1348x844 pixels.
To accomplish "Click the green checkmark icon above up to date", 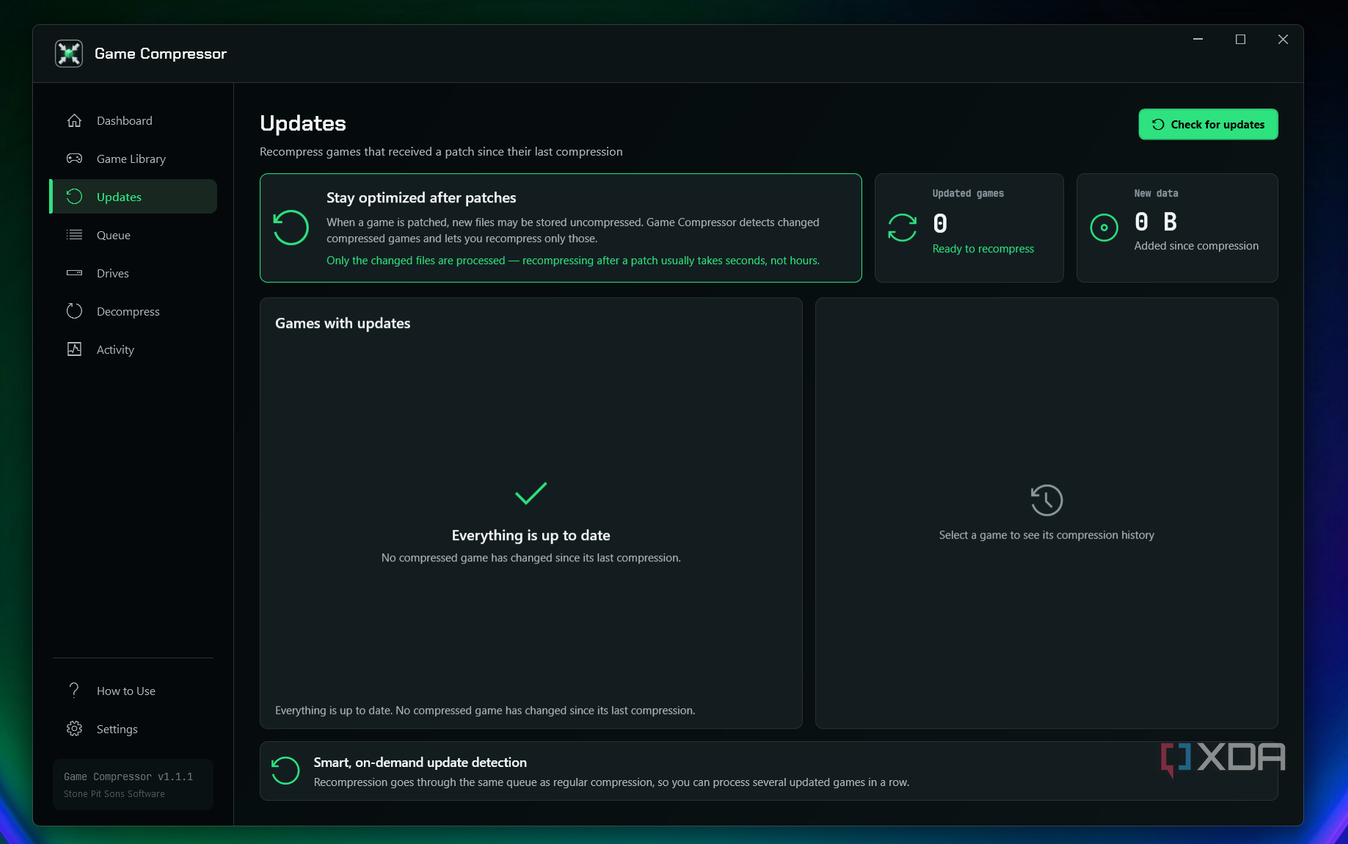I will tap(530, 493).
